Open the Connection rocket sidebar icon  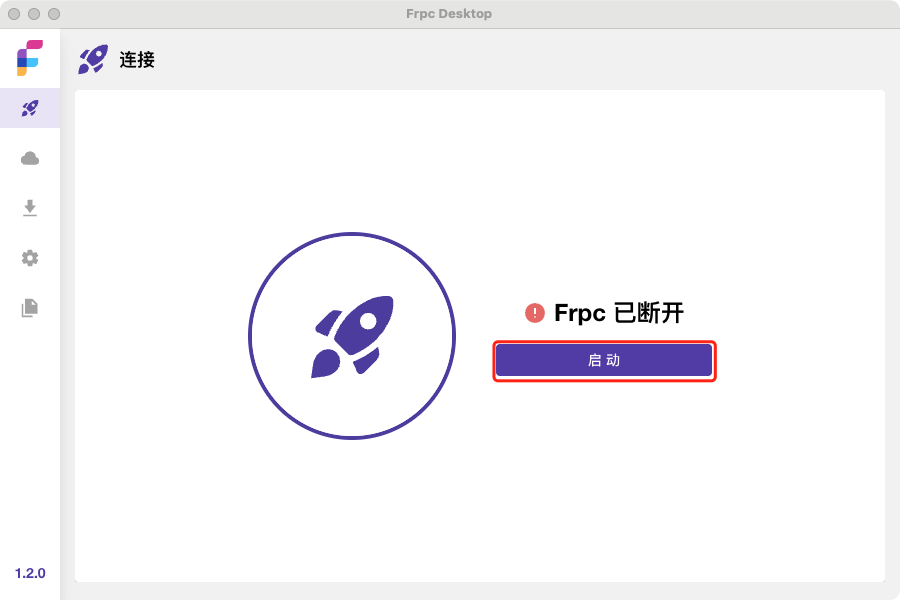point(30,108)
